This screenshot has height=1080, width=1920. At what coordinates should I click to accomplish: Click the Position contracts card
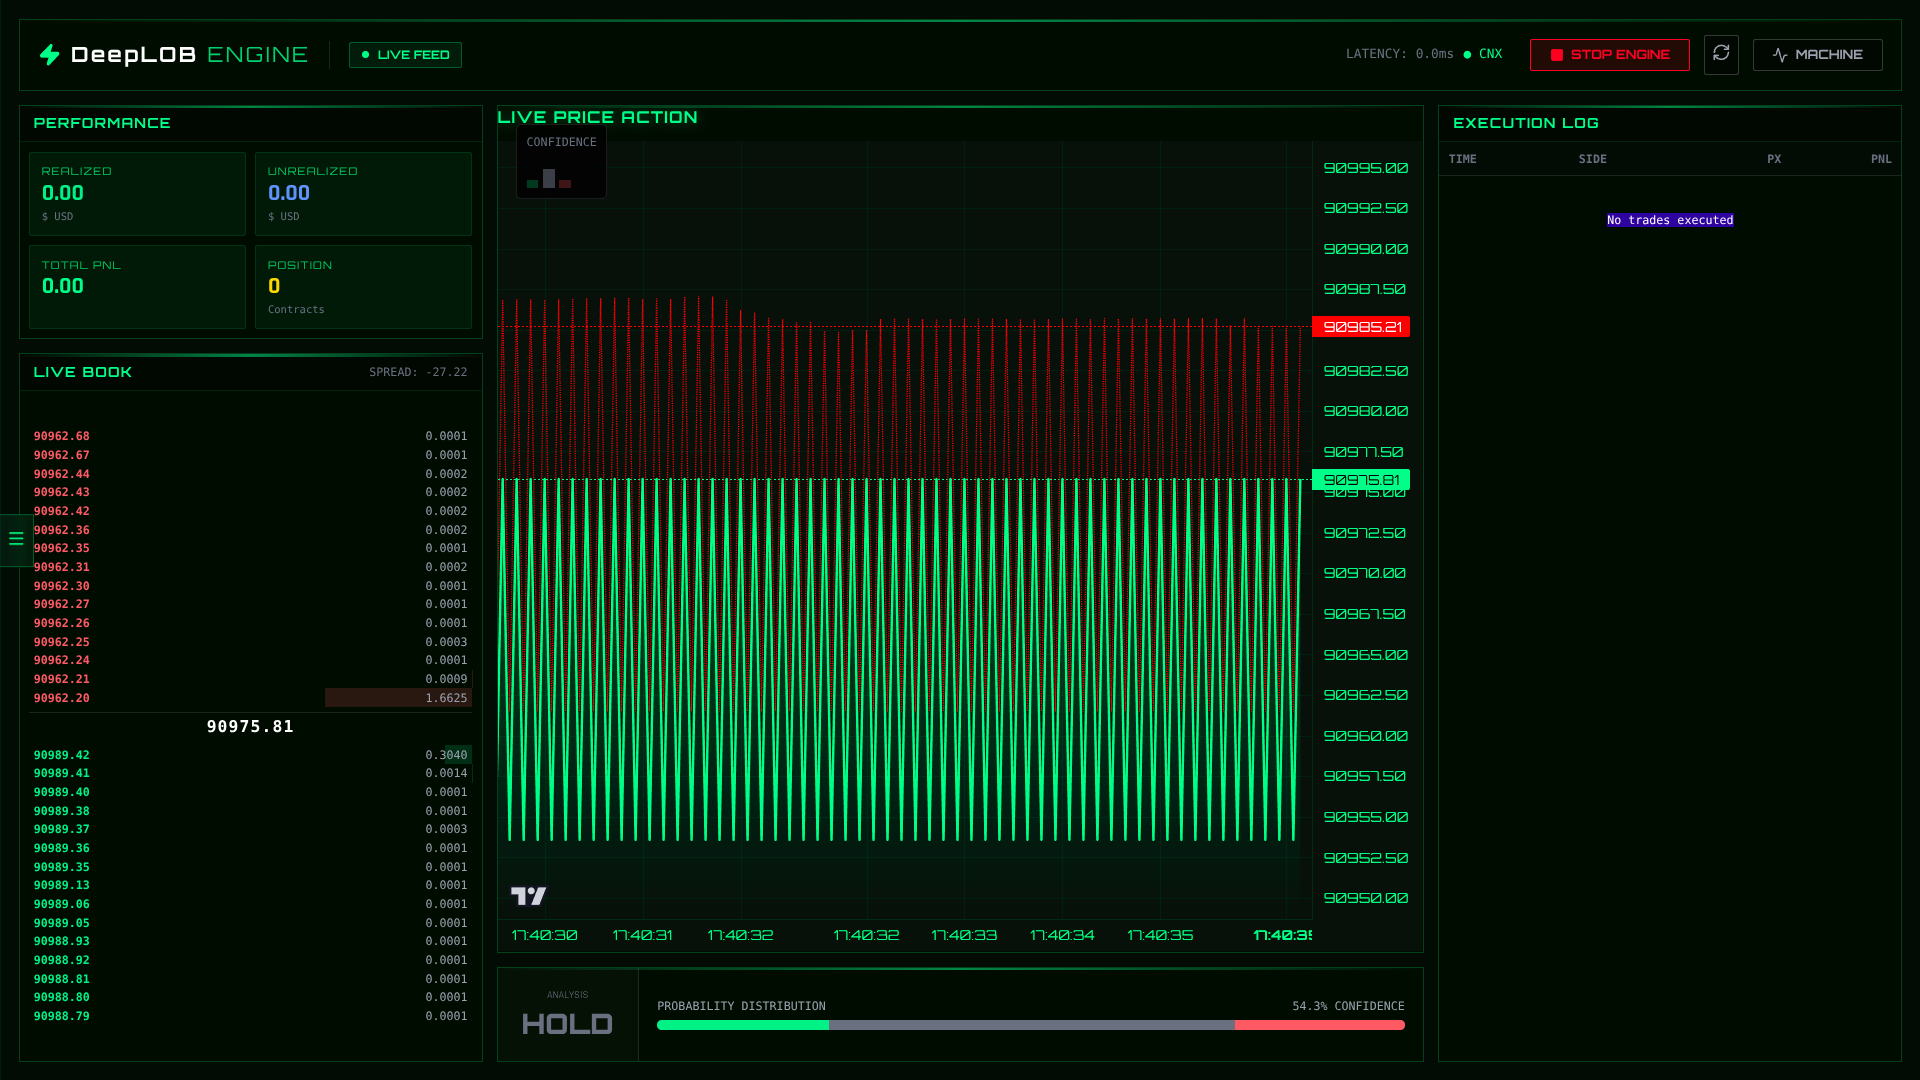tap(363, 287)
